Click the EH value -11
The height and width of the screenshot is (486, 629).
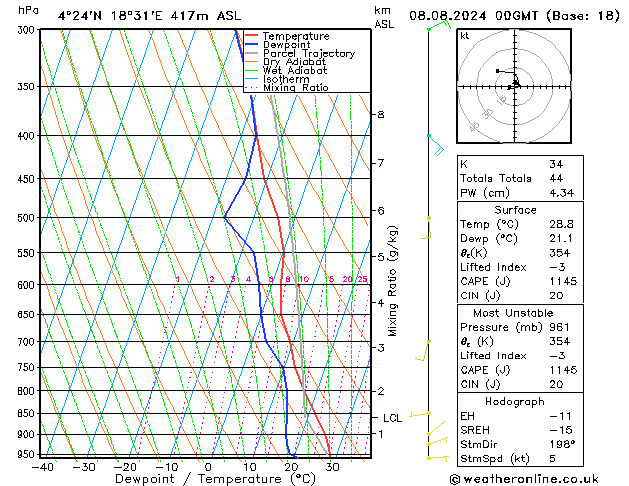click(561, 416)
